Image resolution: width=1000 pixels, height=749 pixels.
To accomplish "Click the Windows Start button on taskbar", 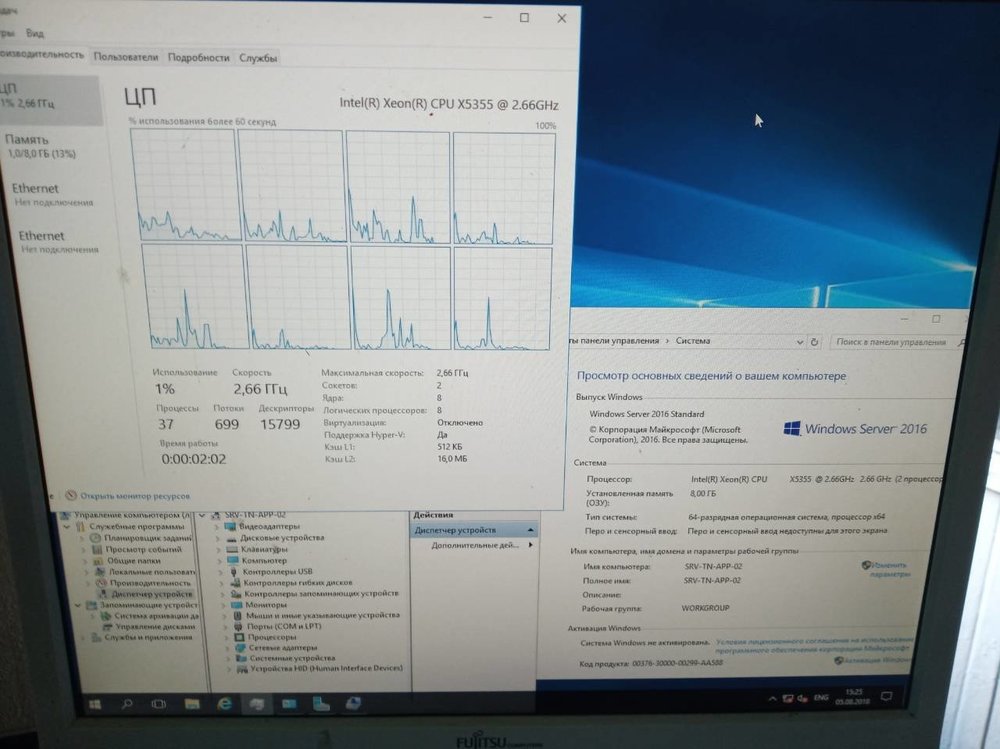I will click(94, 705).
